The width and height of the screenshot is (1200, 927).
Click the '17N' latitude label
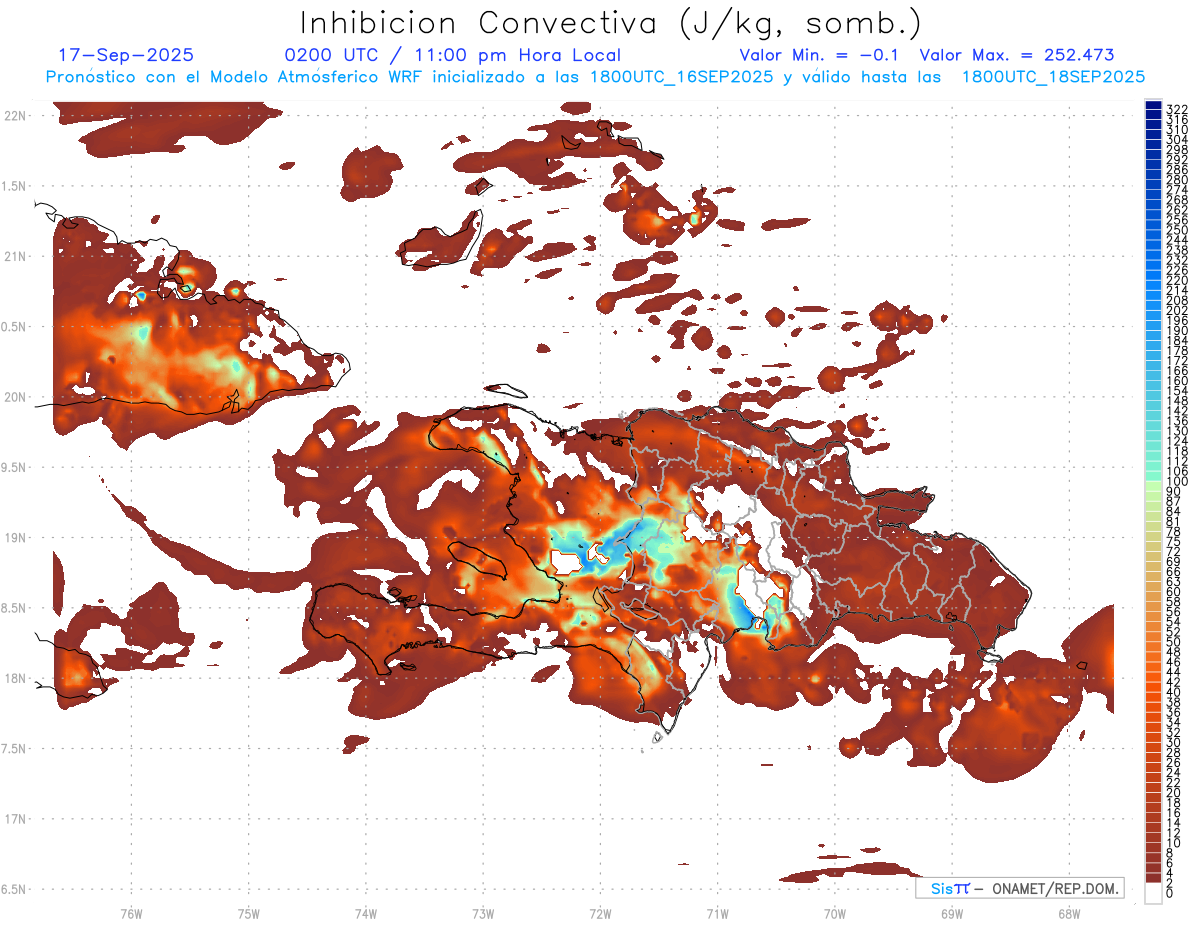[x=14, y=819]
